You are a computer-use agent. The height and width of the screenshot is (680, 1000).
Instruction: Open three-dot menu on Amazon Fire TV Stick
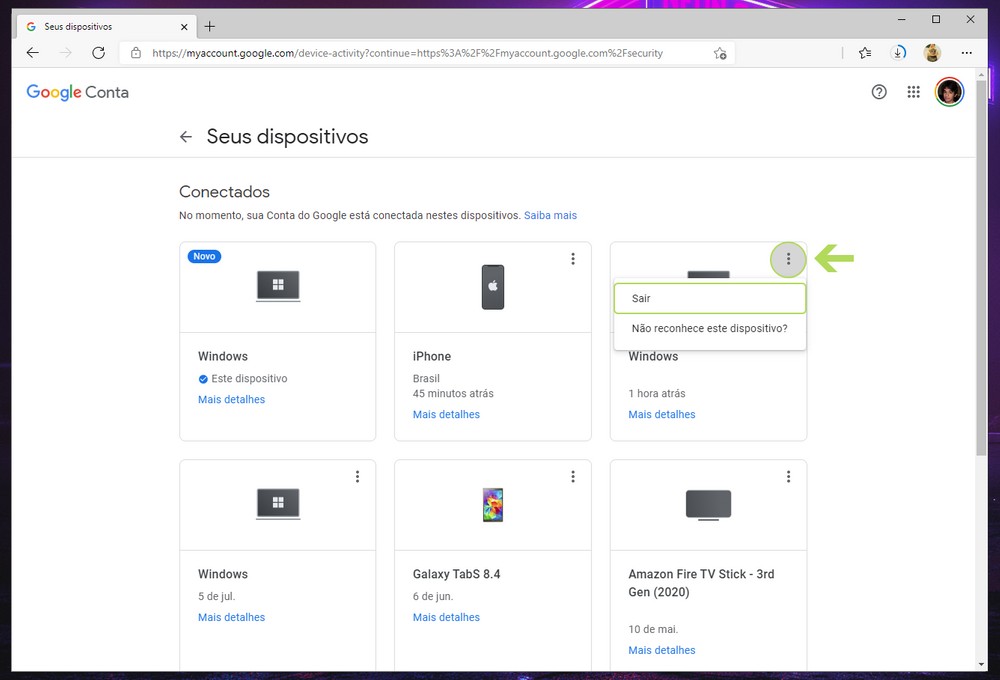tap(788, 477)
